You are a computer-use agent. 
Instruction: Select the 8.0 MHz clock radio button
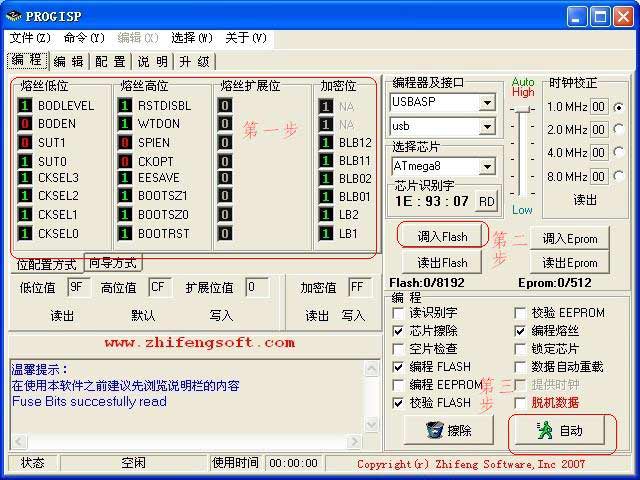[x=619, y=176]
